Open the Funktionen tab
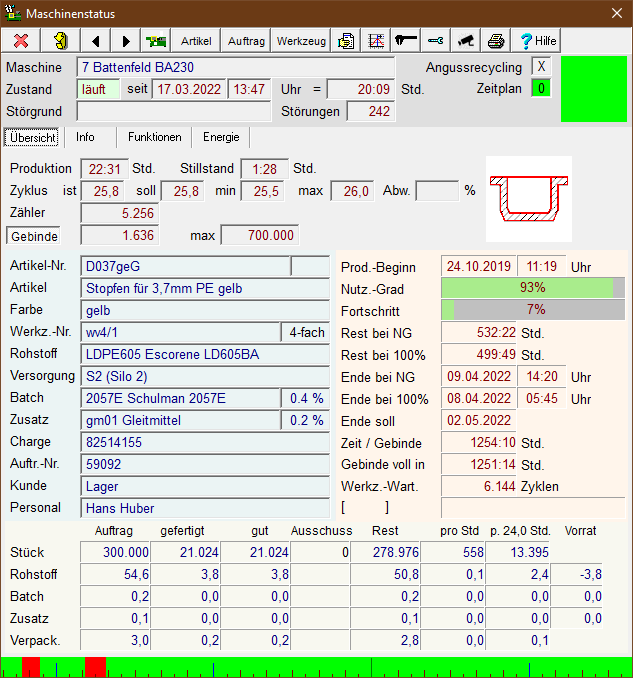The image size is (633, 678). click(155, 137)
